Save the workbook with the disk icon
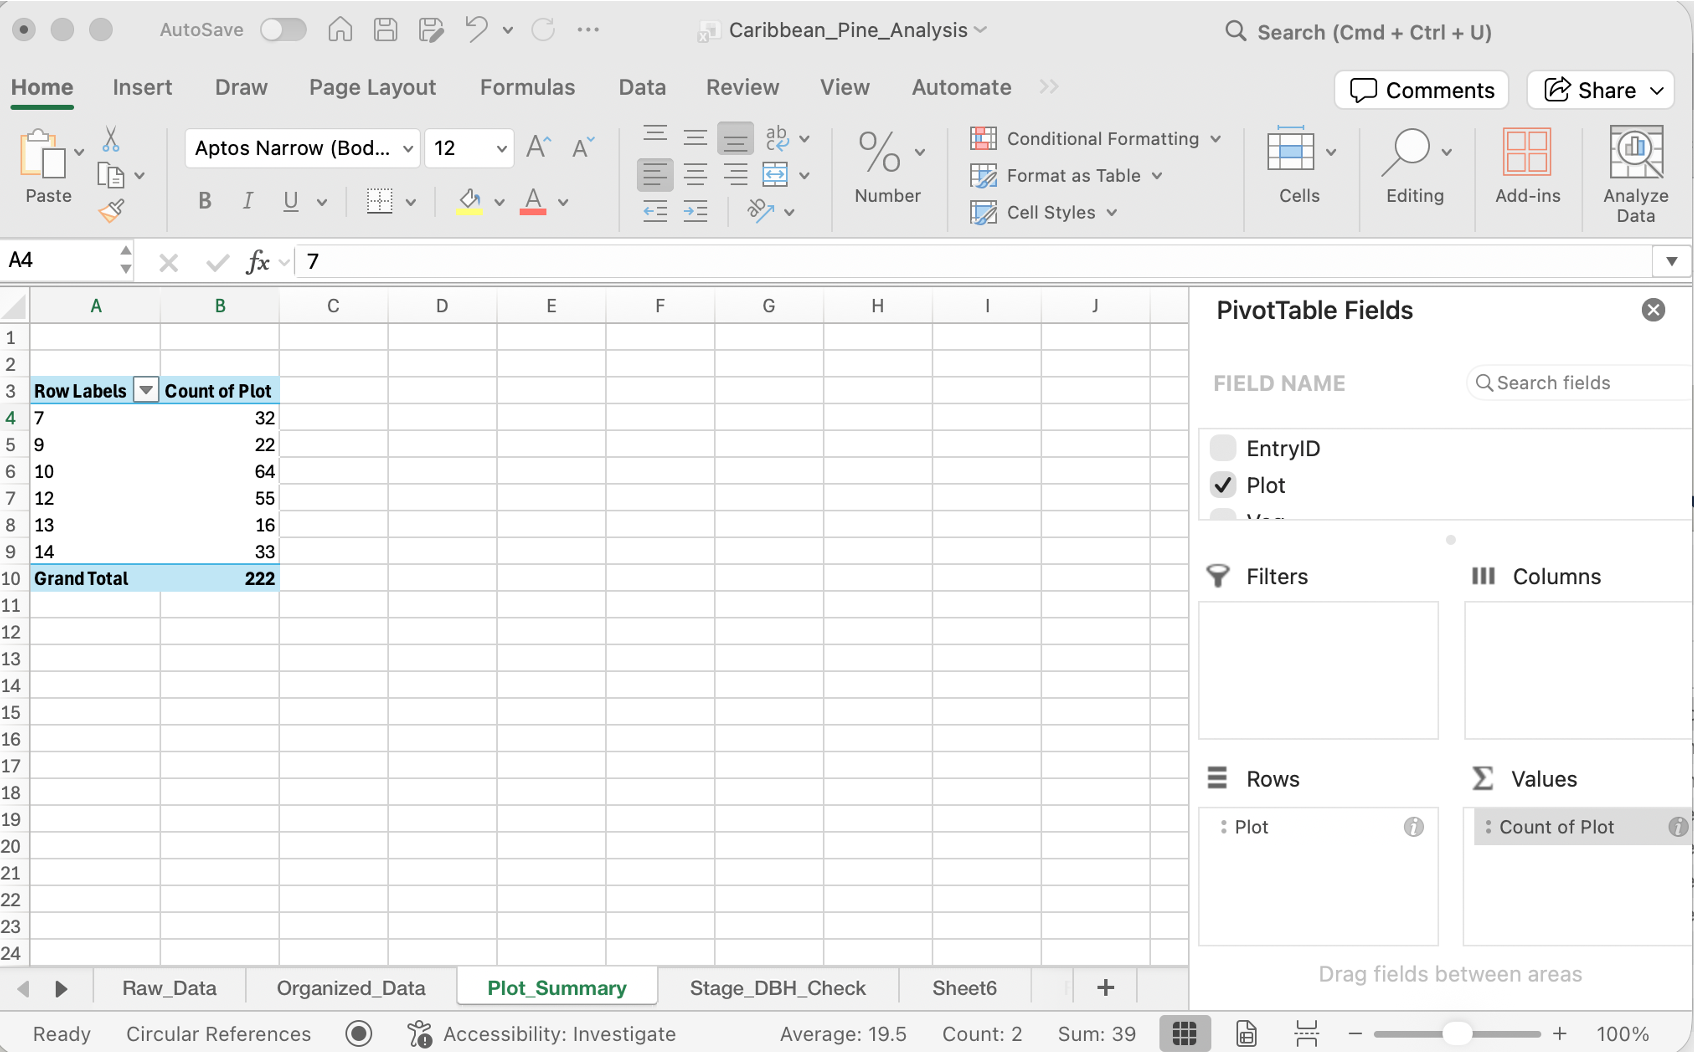The image size is (1694, 1052). tap(386, 30)
